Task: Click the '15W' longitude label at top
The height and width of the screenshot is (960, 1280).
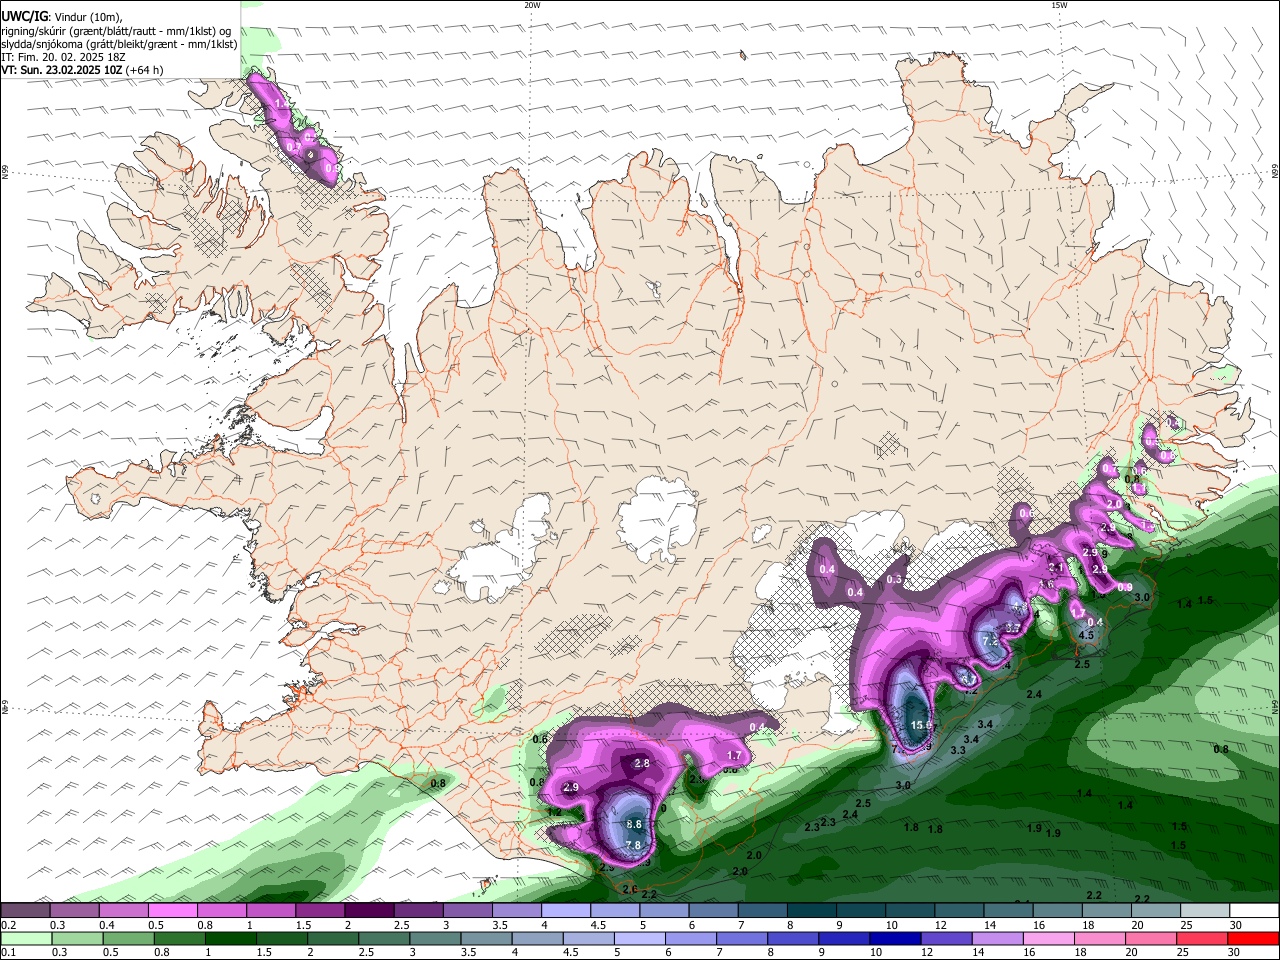Action: (x=1059, y=5)
